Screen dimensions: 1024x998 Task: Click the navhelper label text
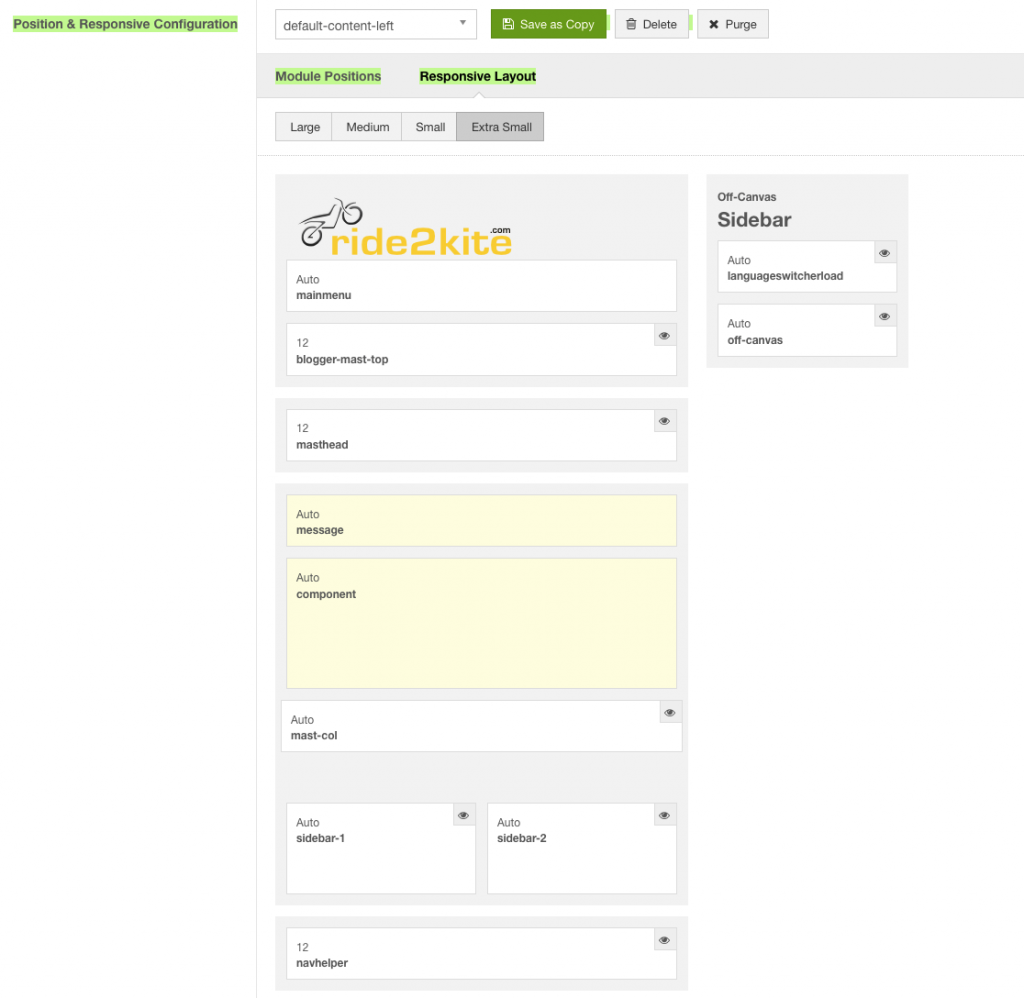[322, 963]
